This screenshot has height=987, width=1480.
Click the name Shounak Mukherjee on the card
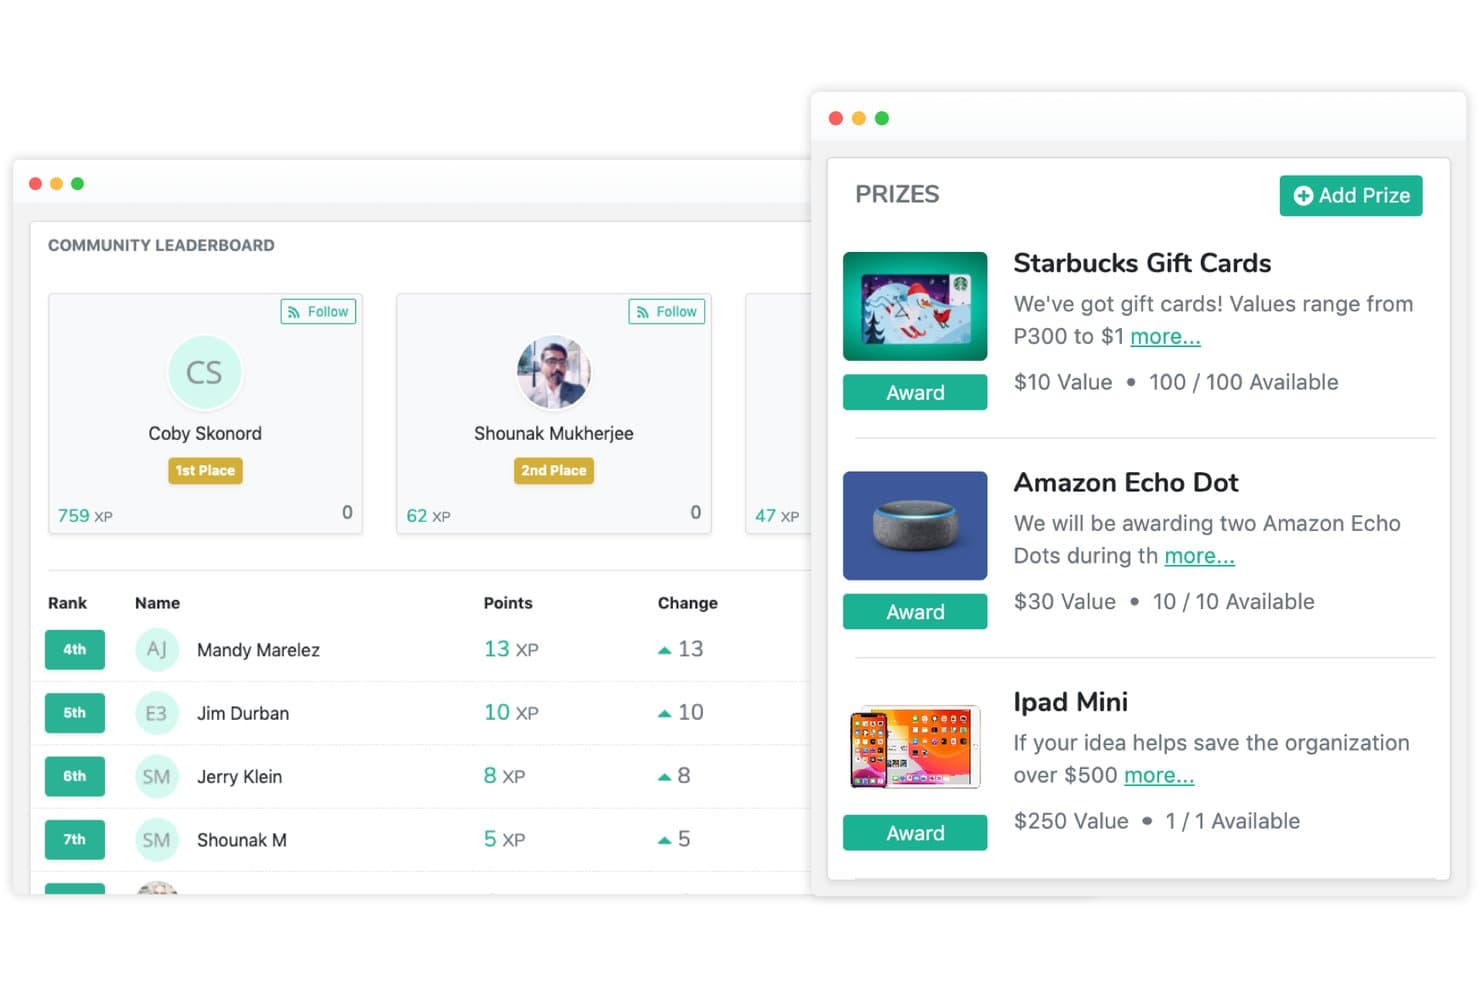coord(553,433)
